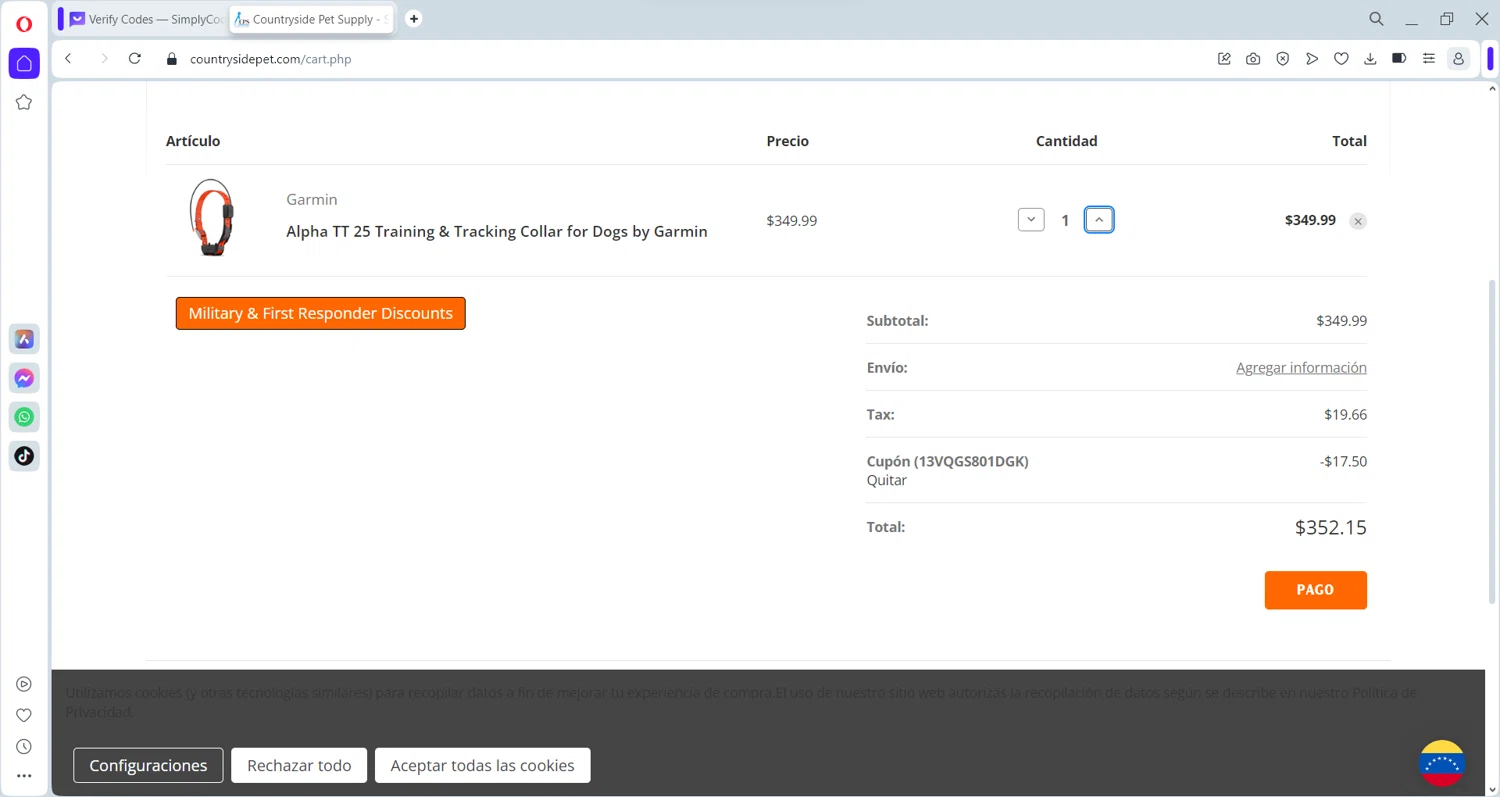This screenshot has width=1500, height=797.
Task: Remove the Alpha TT 25 collar item
Action: [x=1357, y=221]
